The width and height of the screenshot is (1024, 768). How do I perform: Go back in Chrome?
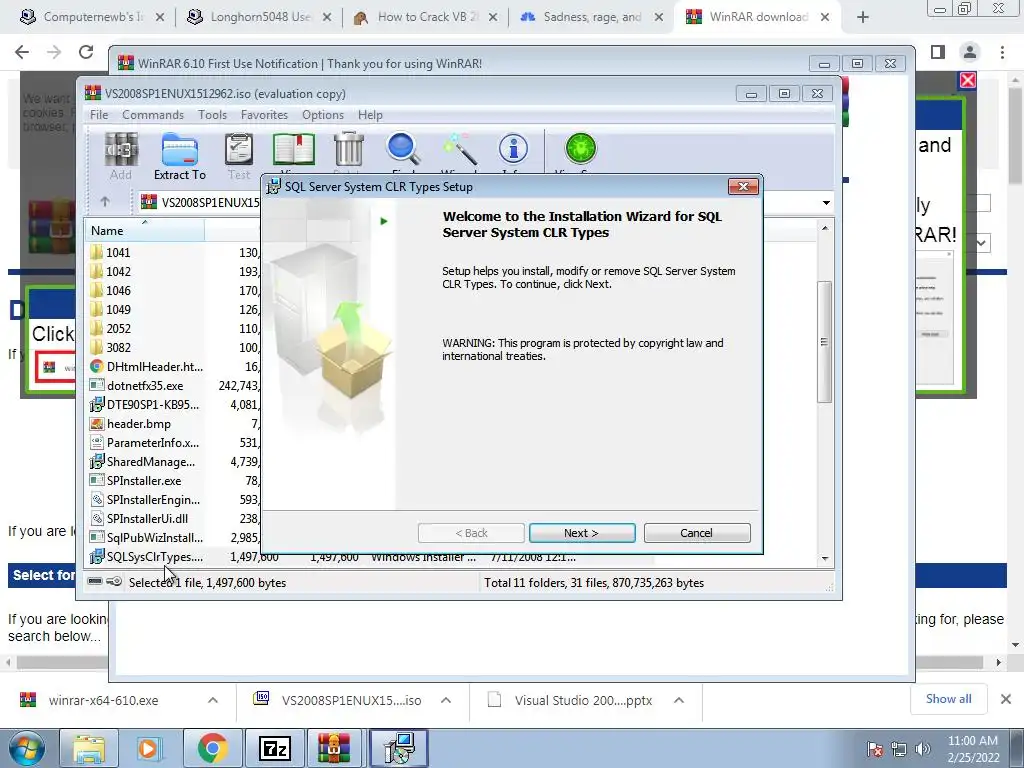22,52
